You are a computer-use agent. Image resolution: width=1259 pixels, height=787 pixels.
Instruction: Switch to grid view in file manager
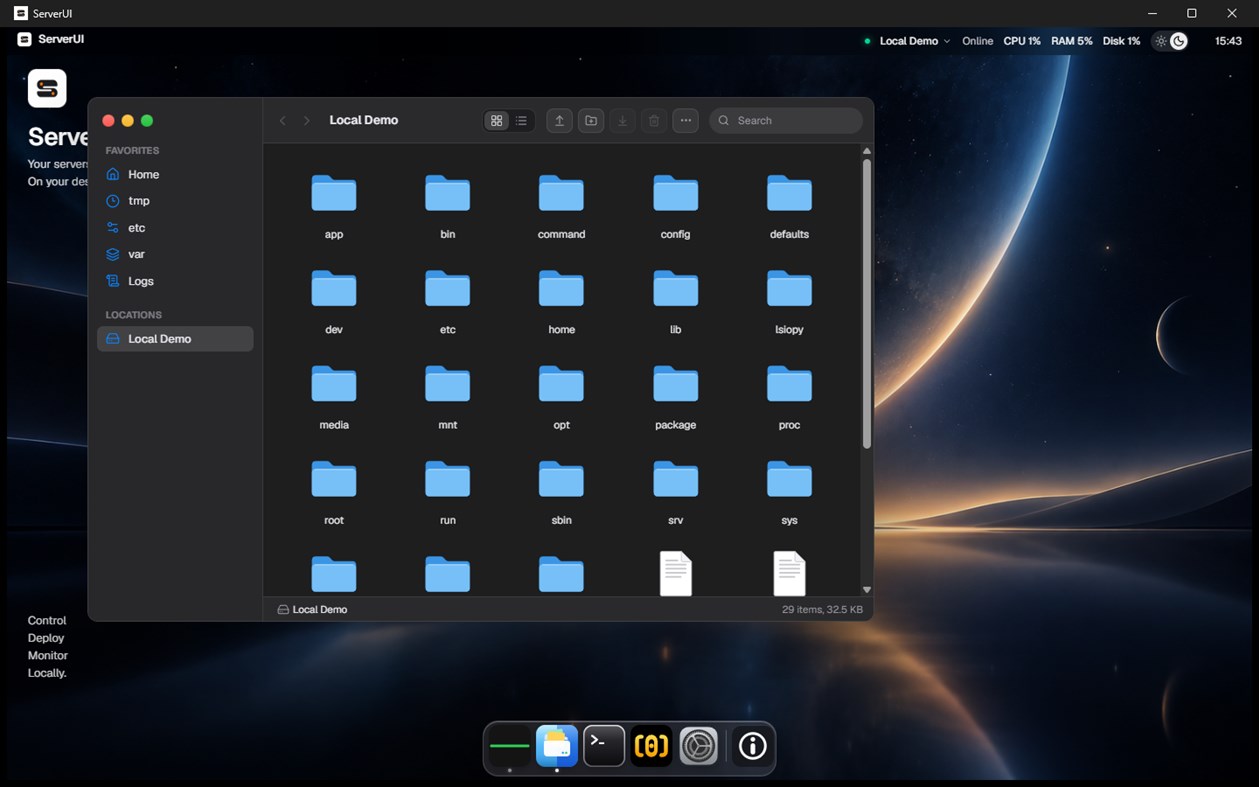point(496,120)
